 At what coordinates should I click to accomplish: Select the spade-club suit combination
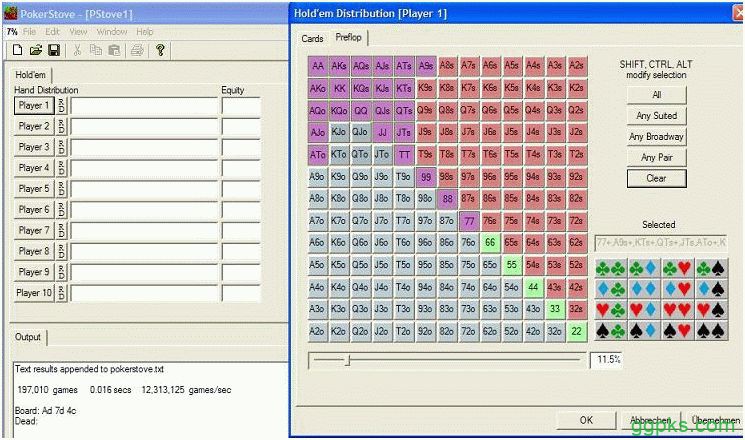tap(611, 331)
